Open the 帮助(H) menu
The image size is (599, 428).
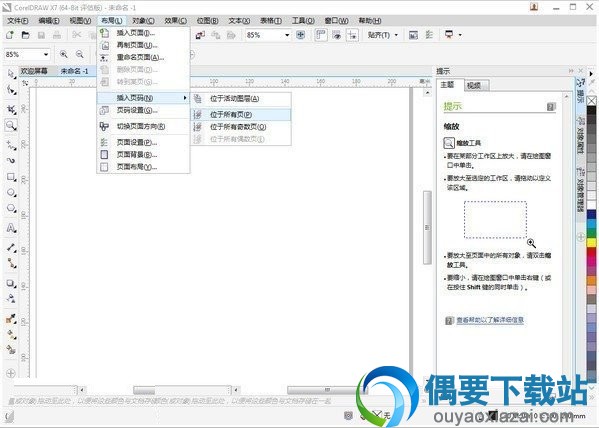(x=370, y=21)
